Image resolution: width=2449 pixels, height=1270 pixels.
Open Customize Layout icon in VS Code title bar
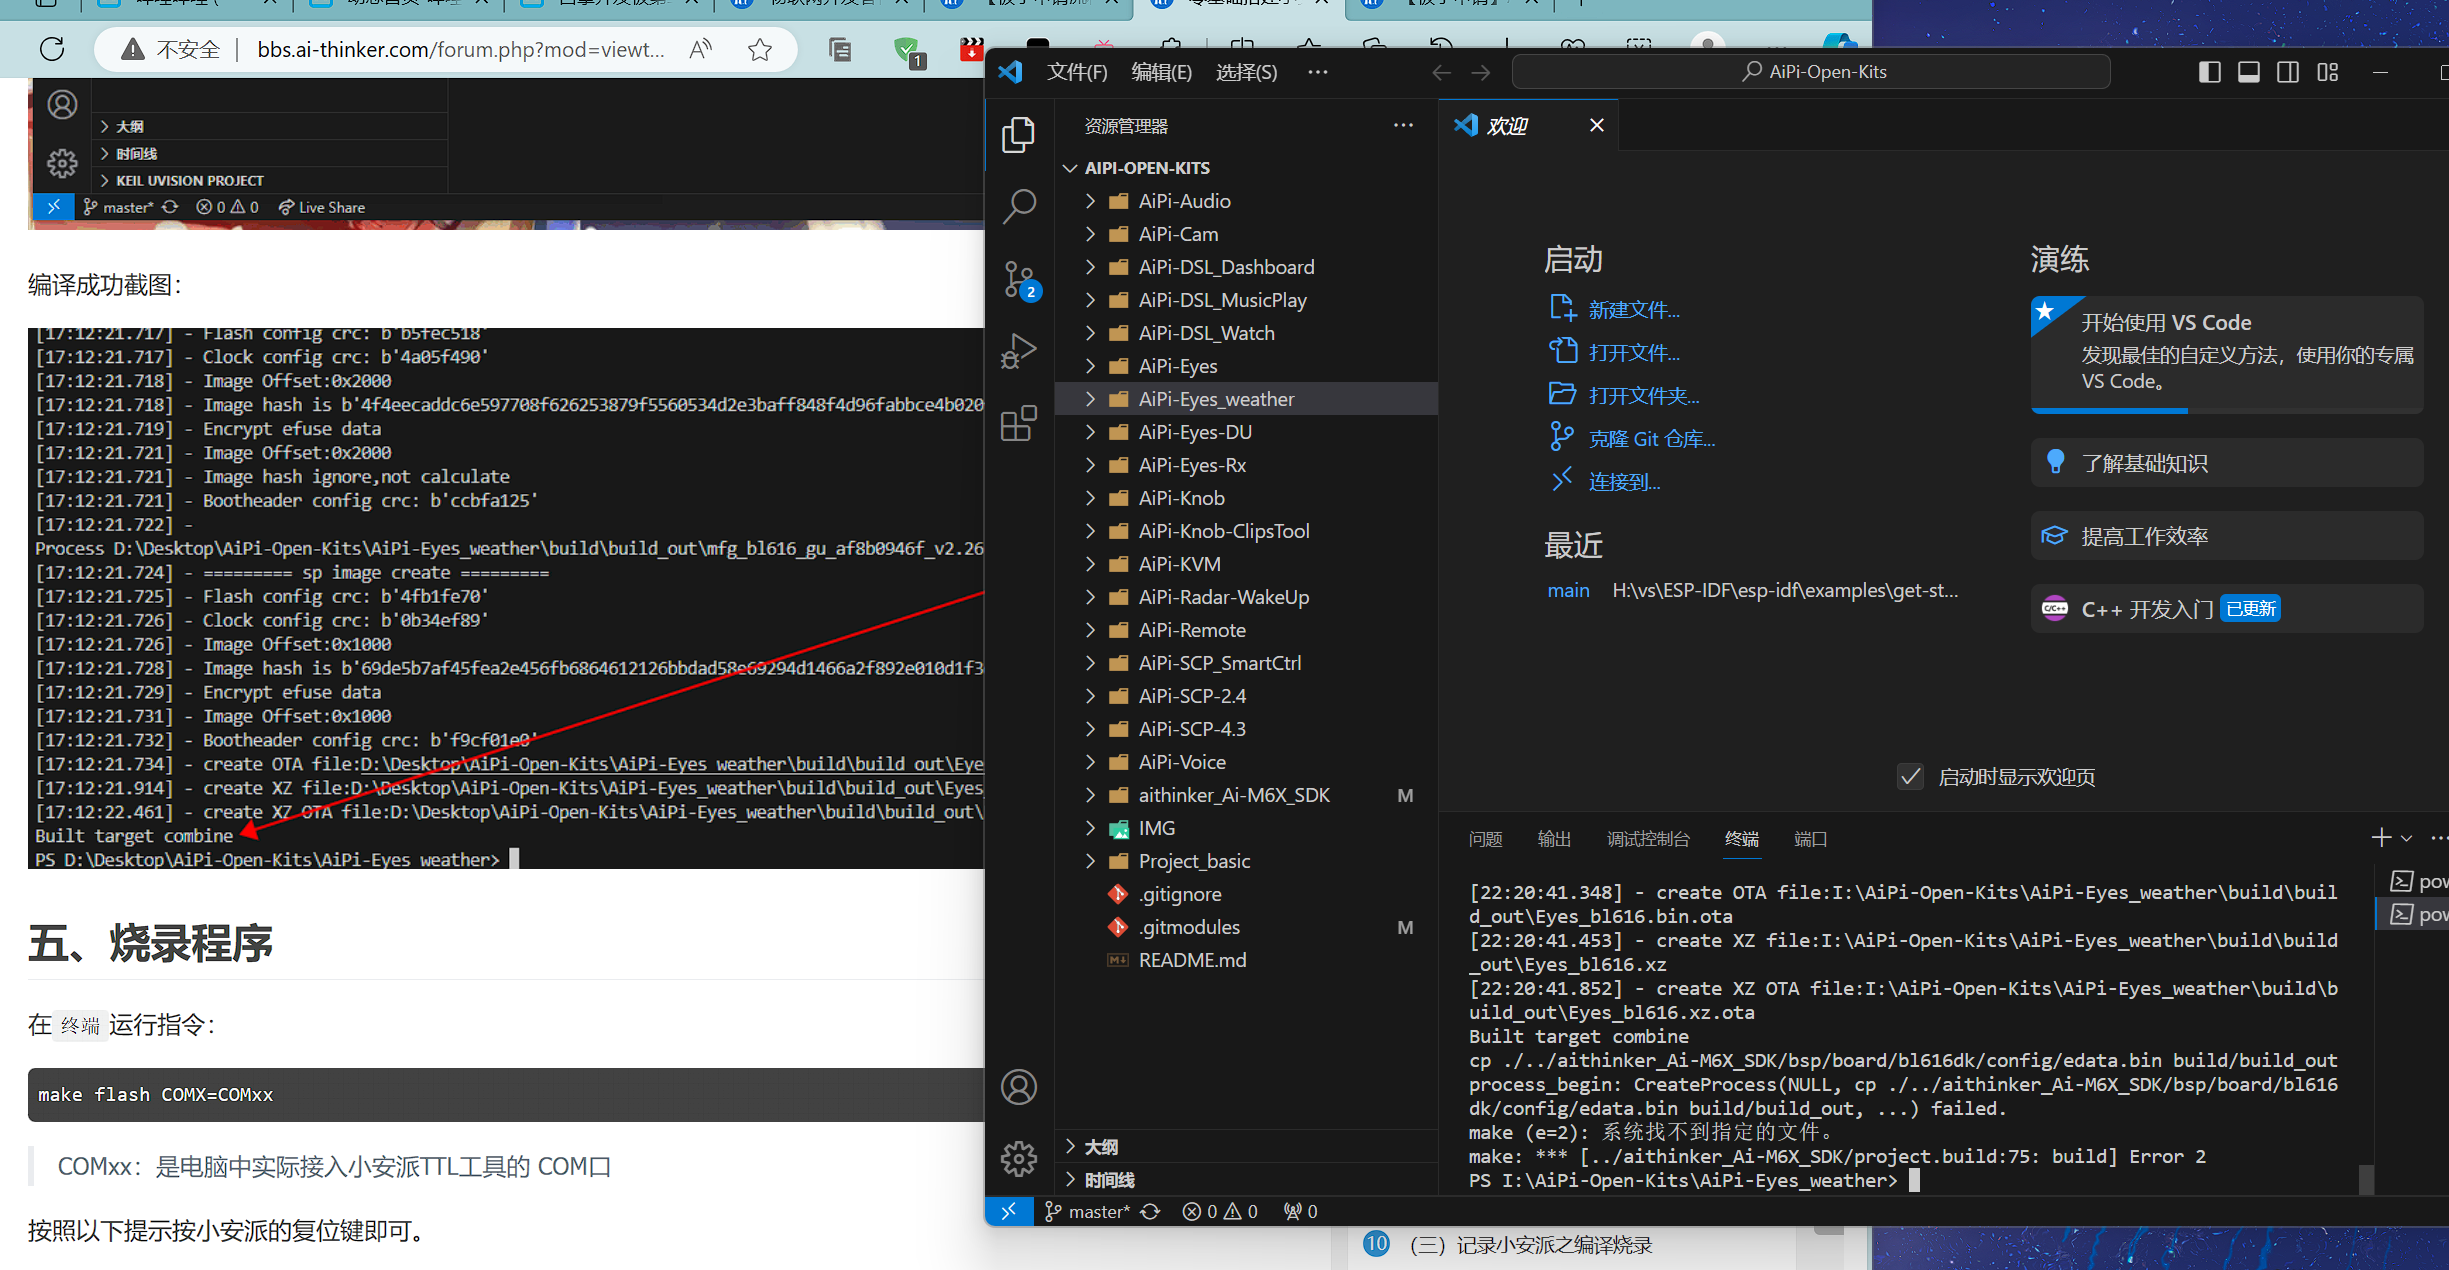click(2328, 72)
